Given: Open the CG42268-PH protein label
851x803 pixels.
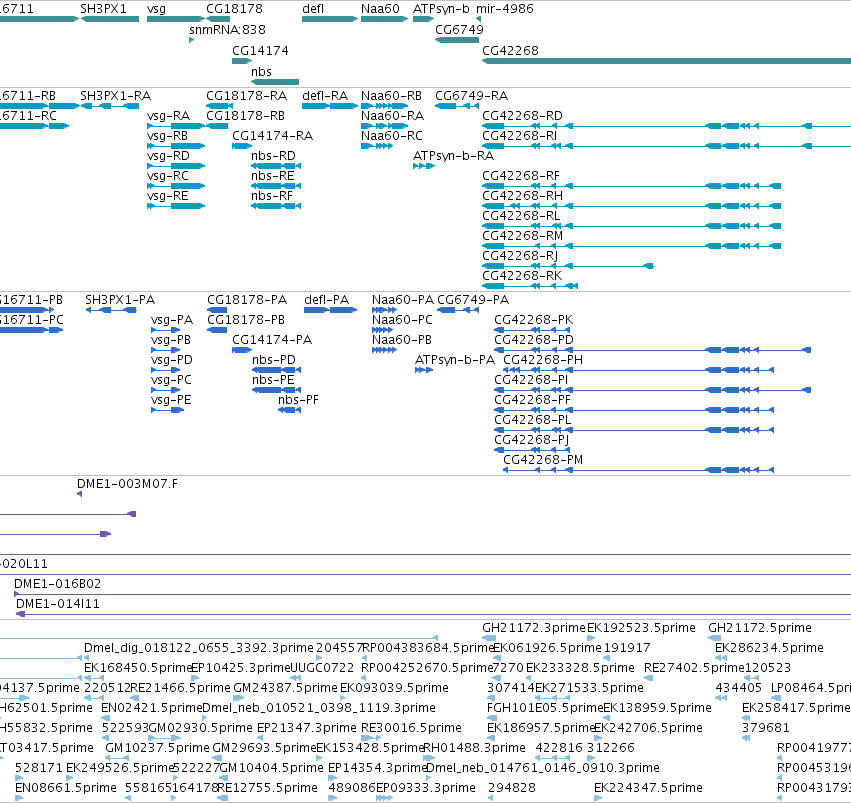Looking at the screenshot, I should click(543, 360).
